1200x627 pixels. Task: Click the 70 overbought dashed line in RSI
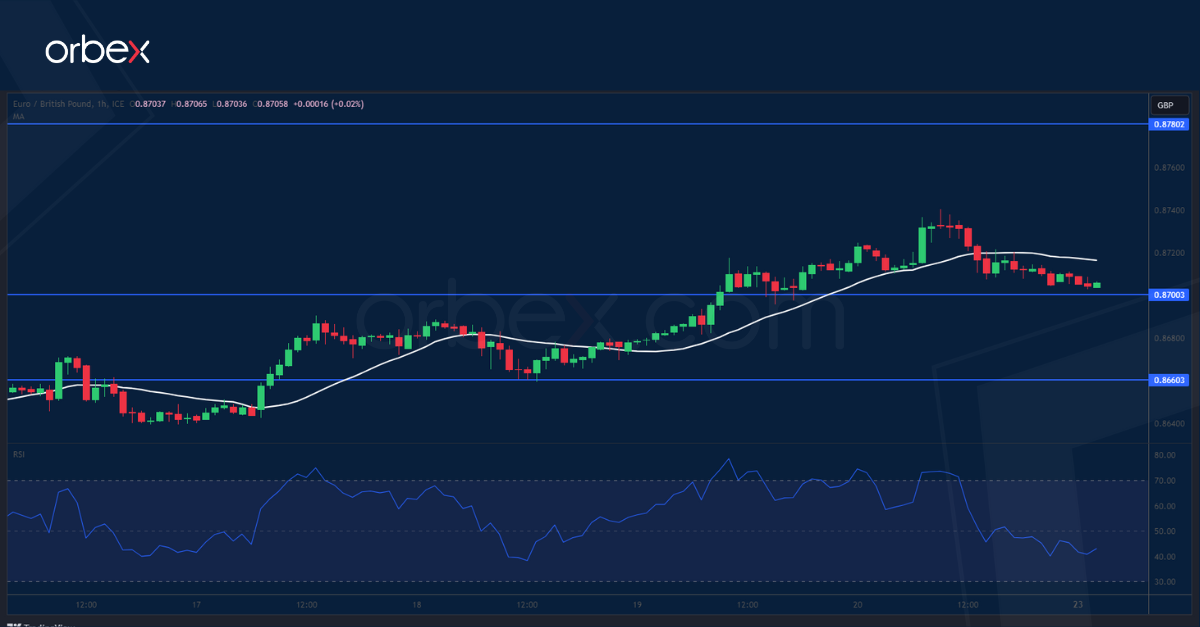click(600, 480)
